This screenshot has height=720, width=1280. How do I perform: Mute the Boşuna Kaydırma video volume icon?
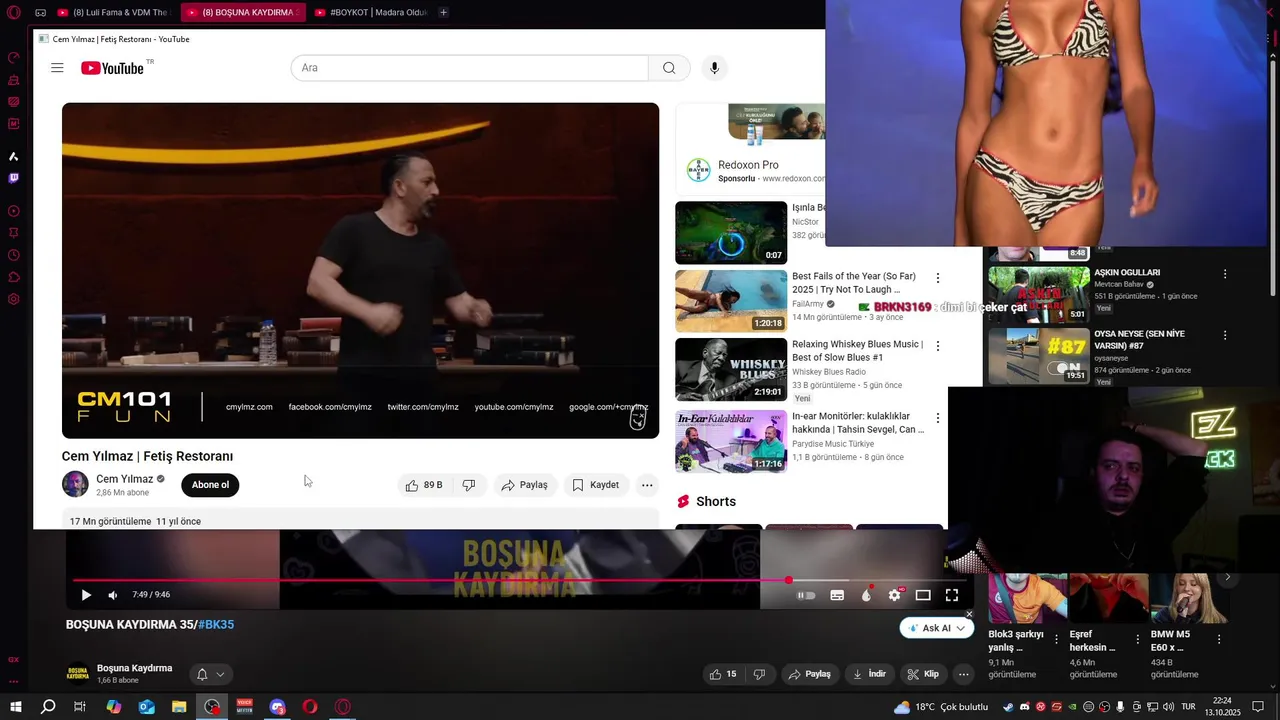pos(112,595)
